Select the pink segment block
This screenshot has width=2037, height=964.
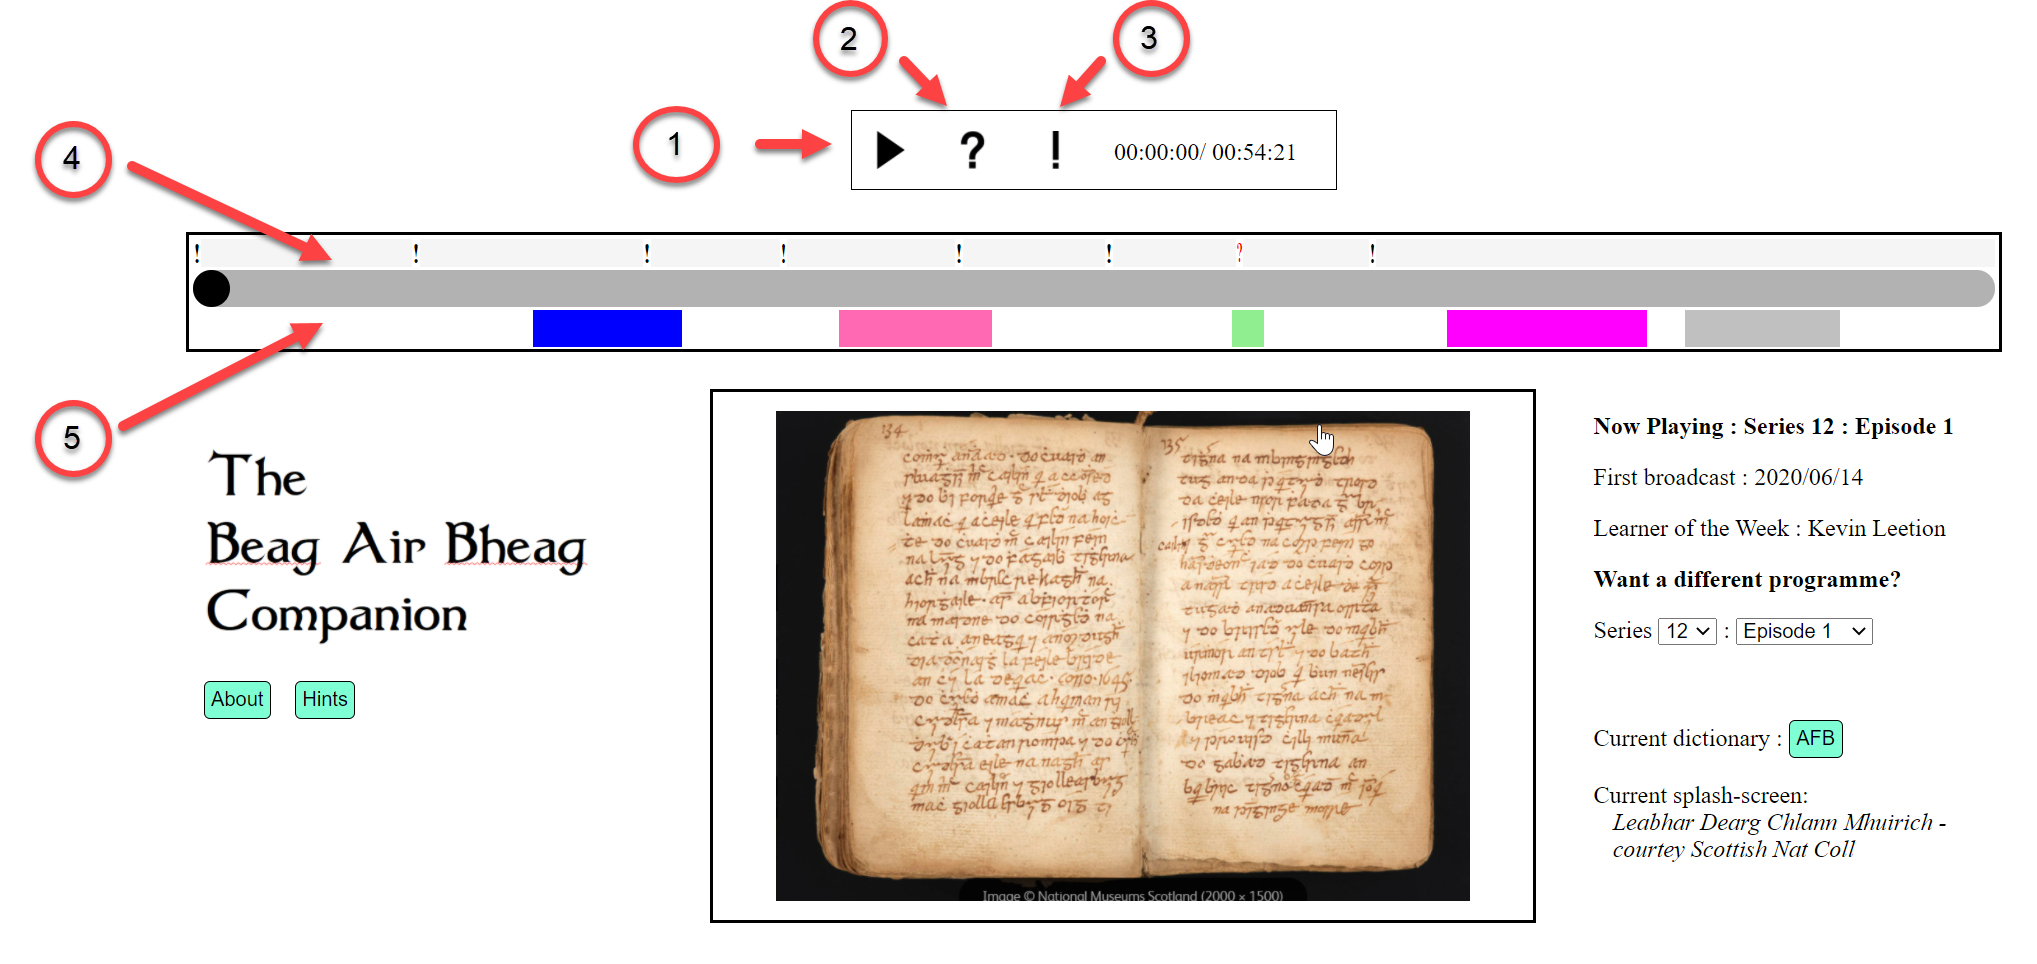[915, 328]
